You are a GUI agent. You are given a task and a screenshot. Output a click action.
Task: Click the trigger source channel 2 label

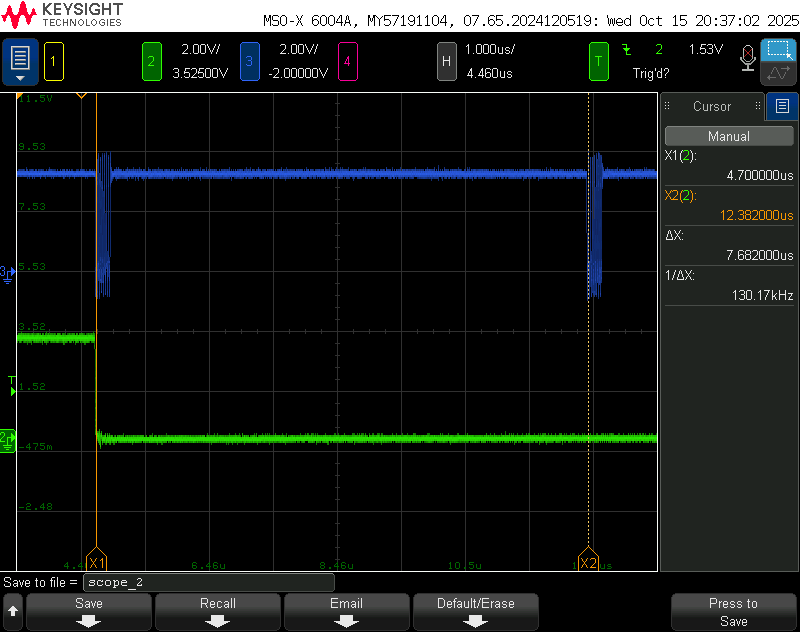click(x=659, y=49)
